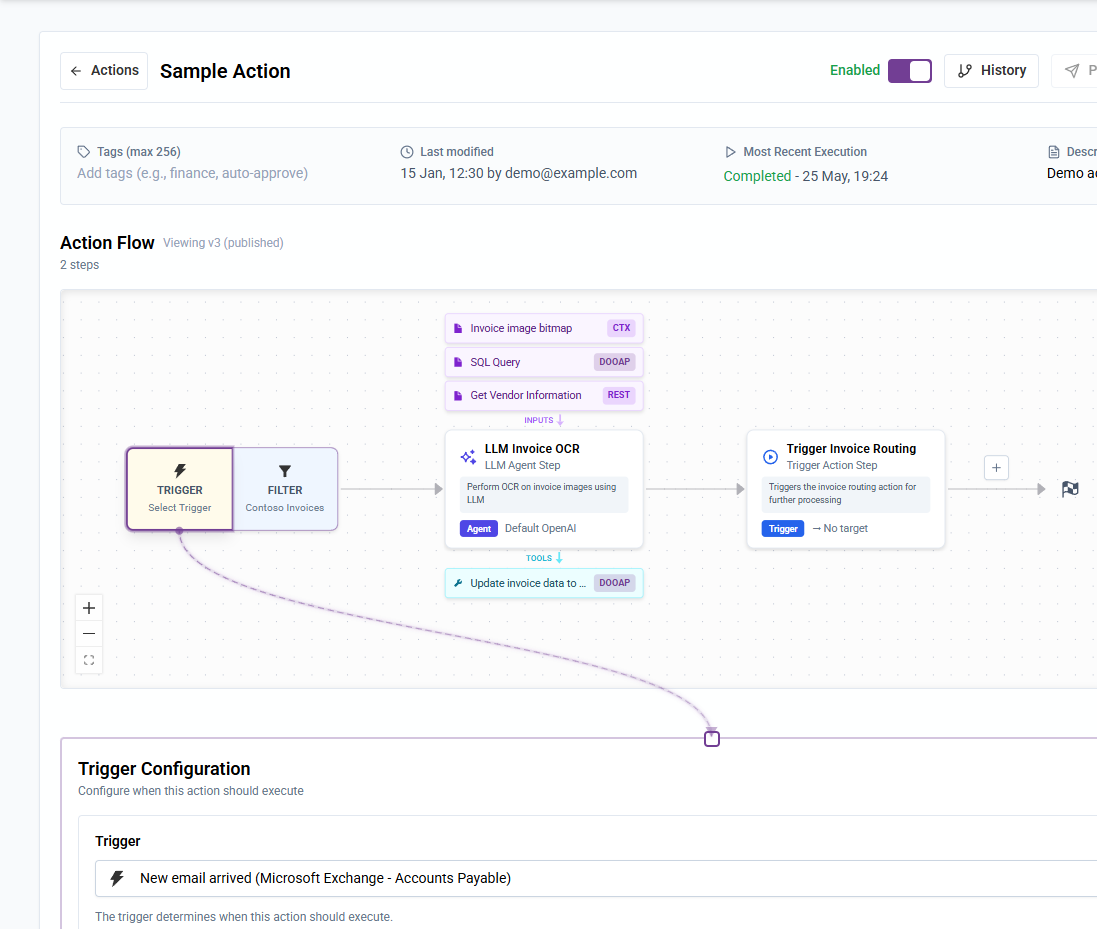This screenshot has width=1097, height=929.
Task: Click the DOOAP badge on SQL Query
Action: pos(614,362)
